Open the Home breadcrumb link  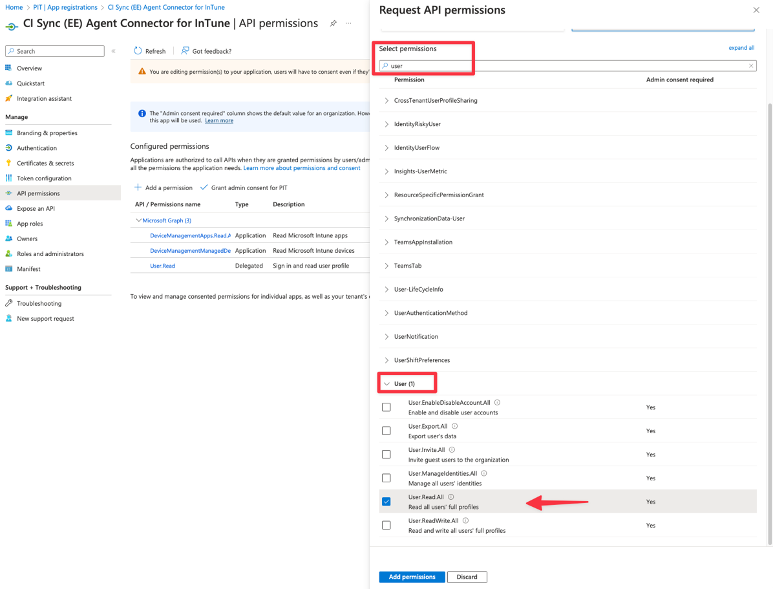pos(14,7)
